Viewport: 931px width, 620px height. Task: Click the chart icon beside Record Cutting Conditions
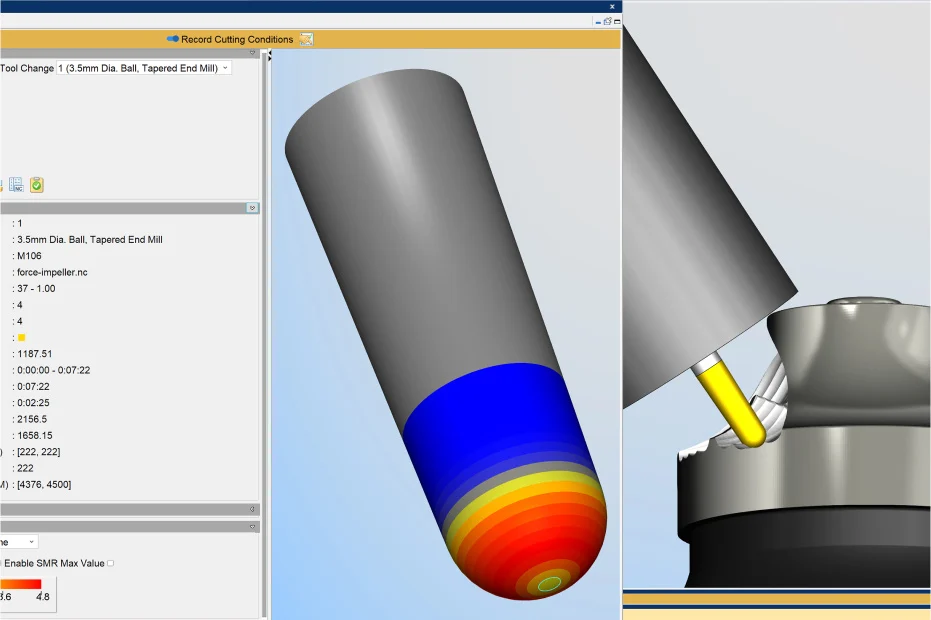[x=306, y=39]
